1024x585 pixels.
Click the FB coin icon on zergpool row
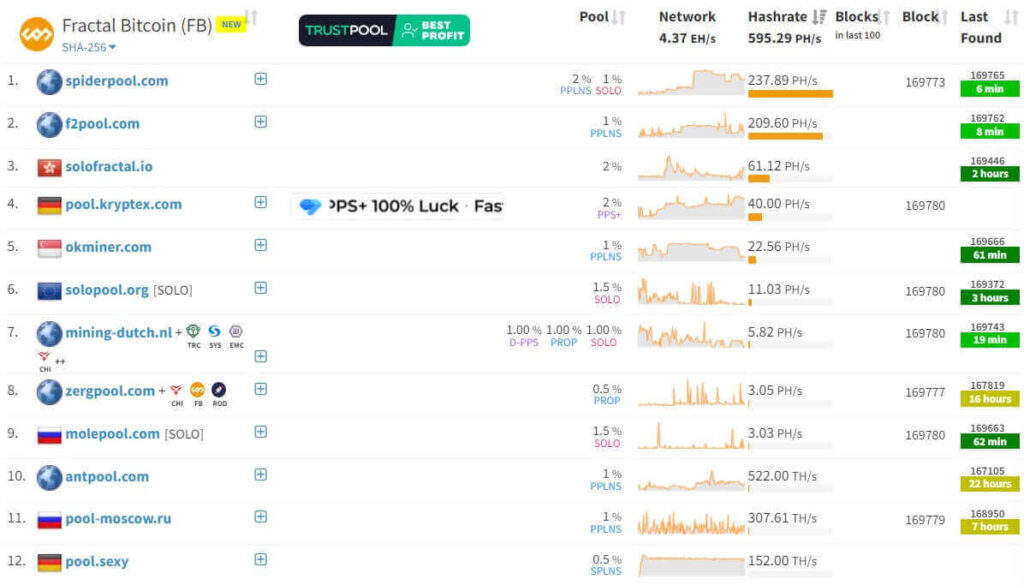(197, 390)
